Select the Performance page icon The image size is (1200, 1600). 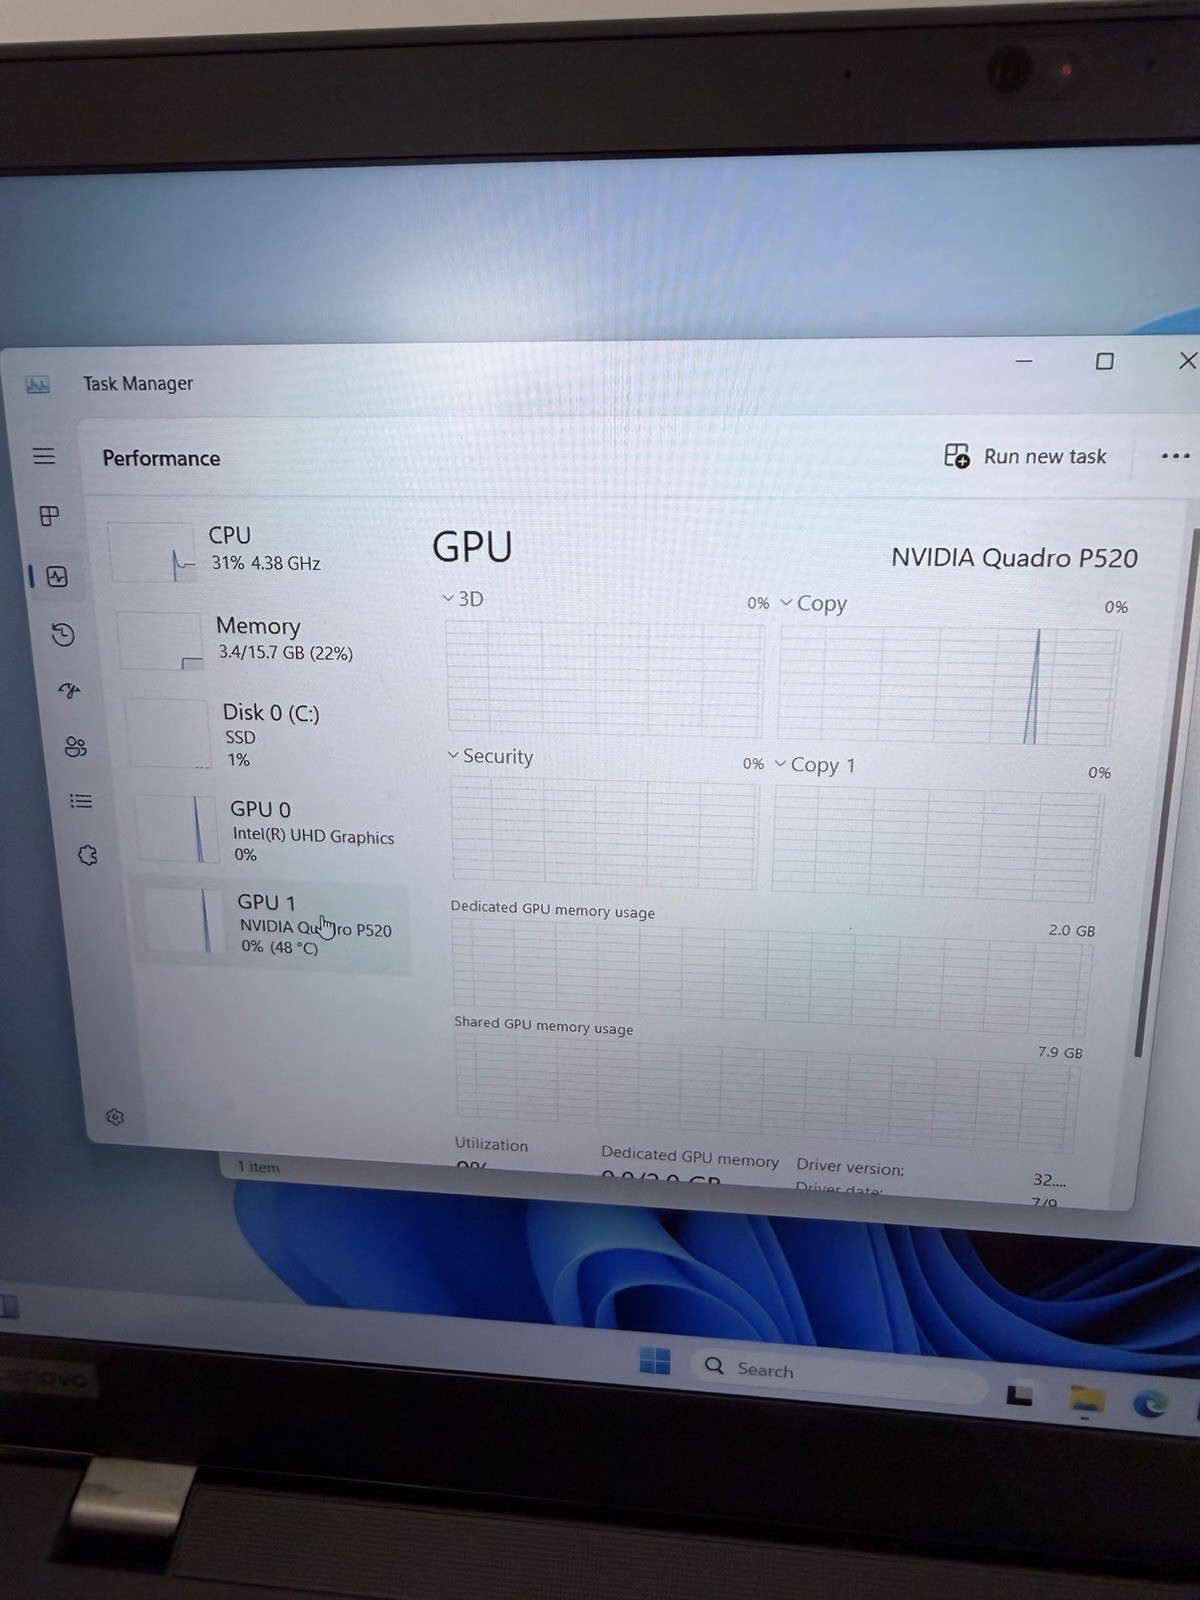coord(57,577)
